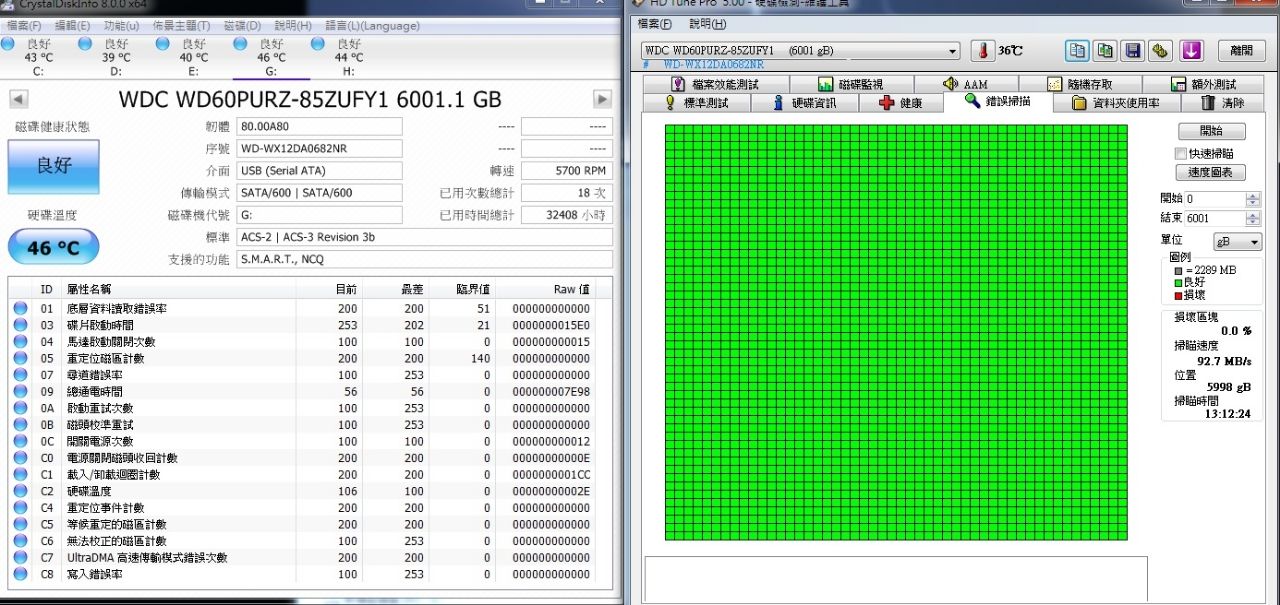This screenshot has width=1280, height=605.
Task: Open 磁碟監視 tab in HD Tune
Action: click(x=852, y=85)
